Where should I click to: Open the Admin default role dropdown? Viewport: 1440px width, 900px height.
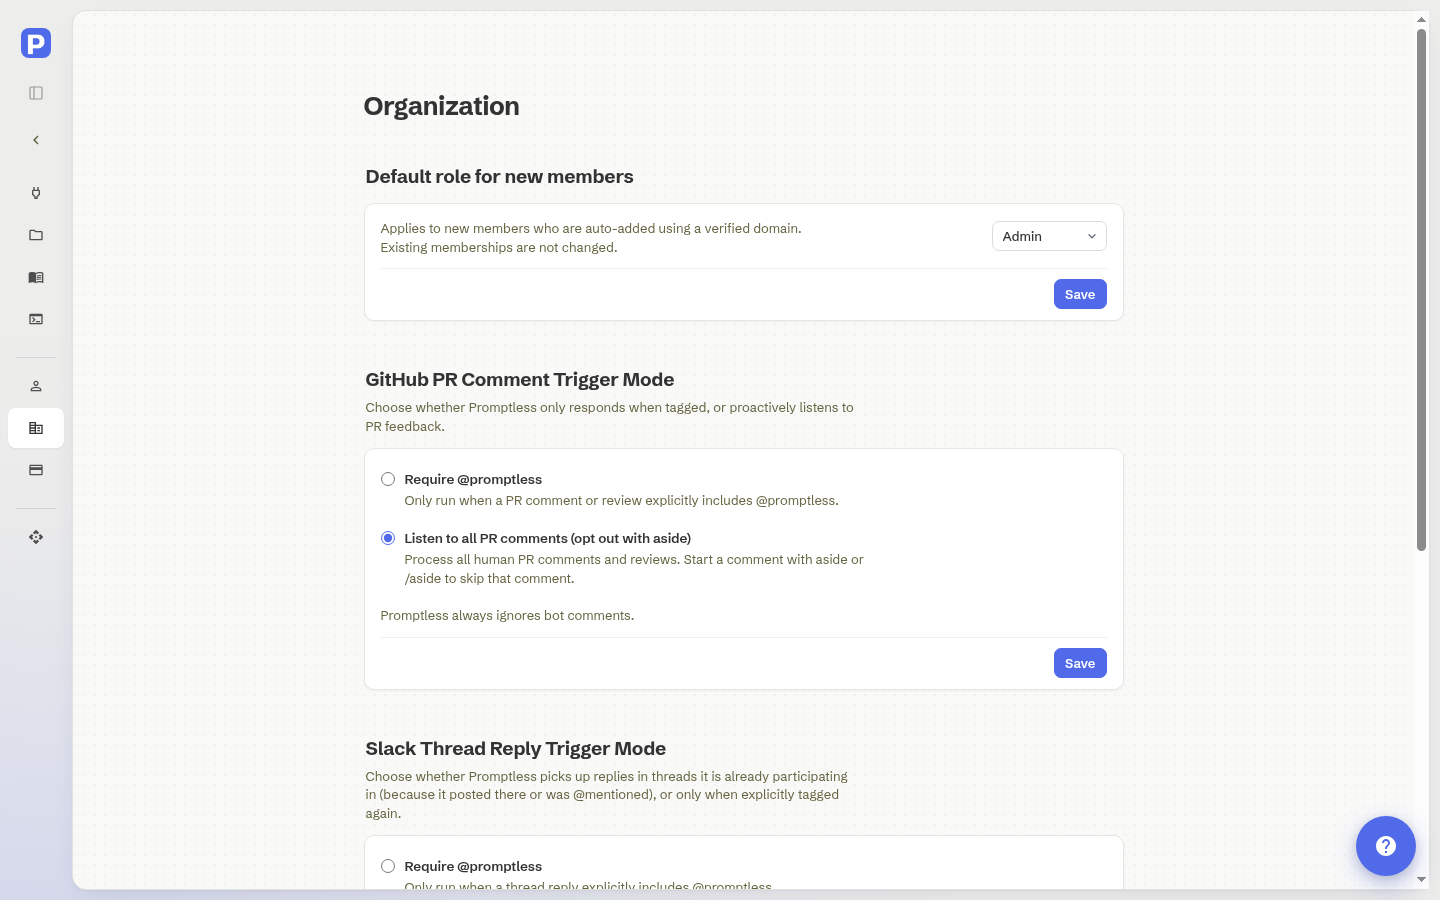click(1049, 236)
